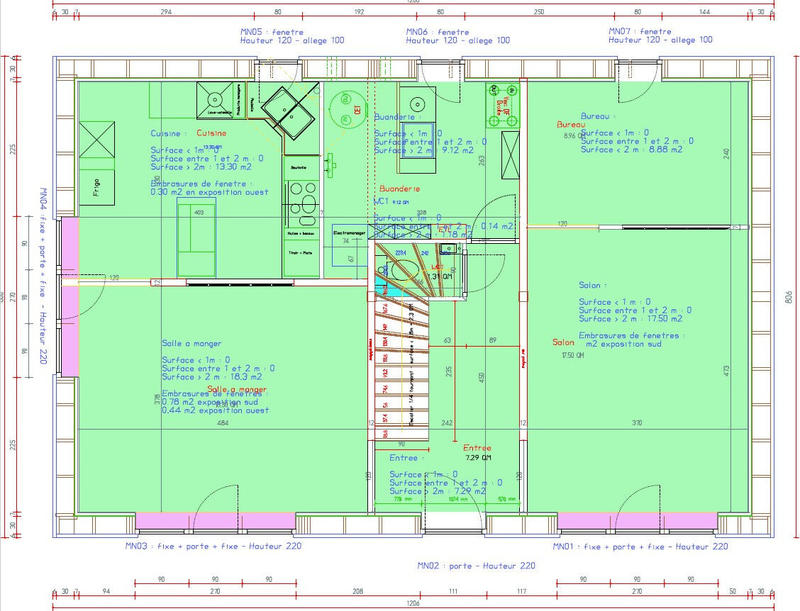Click the washing machine block in the Buanderie
Screen dimensions: 800x611
(416, 103)
